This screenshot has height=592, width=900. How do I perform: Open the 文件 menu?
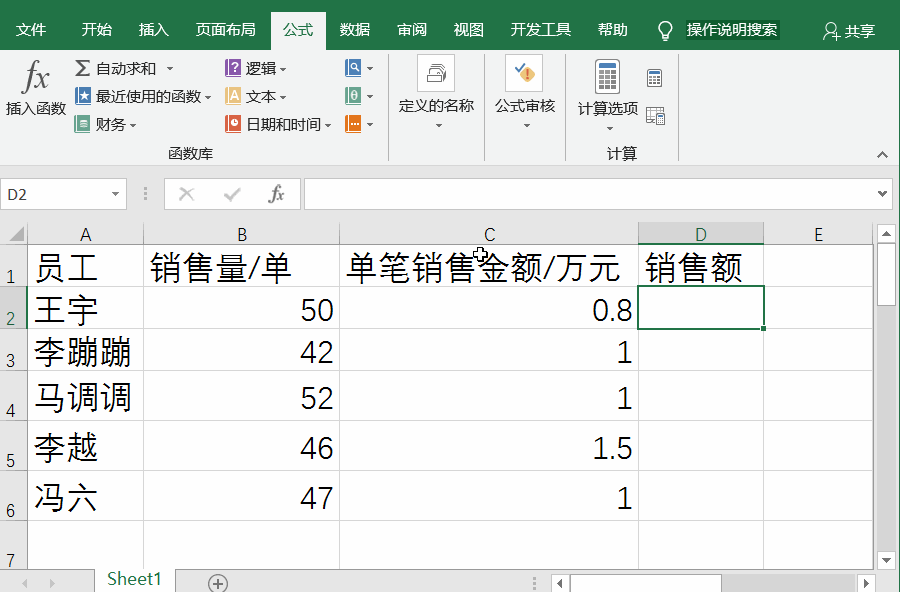pos(32,29)
